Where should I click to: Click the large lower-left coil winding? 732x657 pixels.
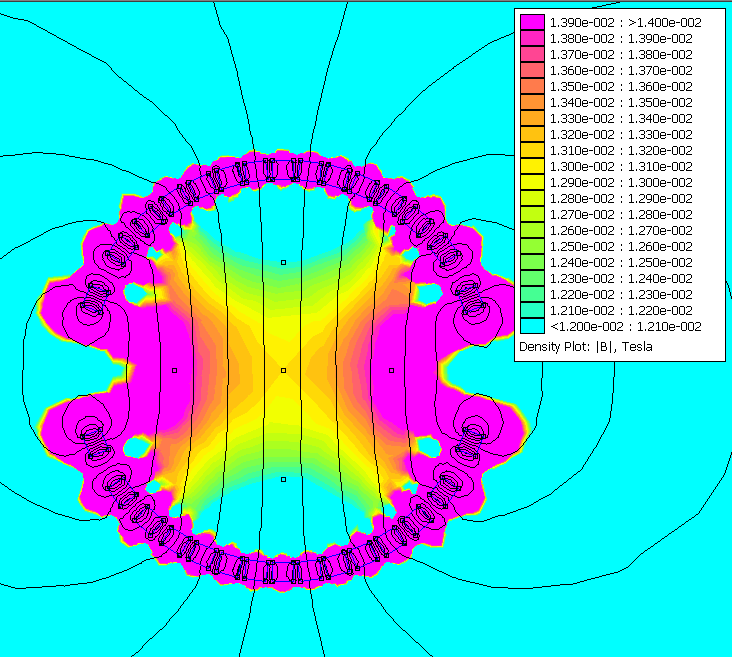click(93, 440)
